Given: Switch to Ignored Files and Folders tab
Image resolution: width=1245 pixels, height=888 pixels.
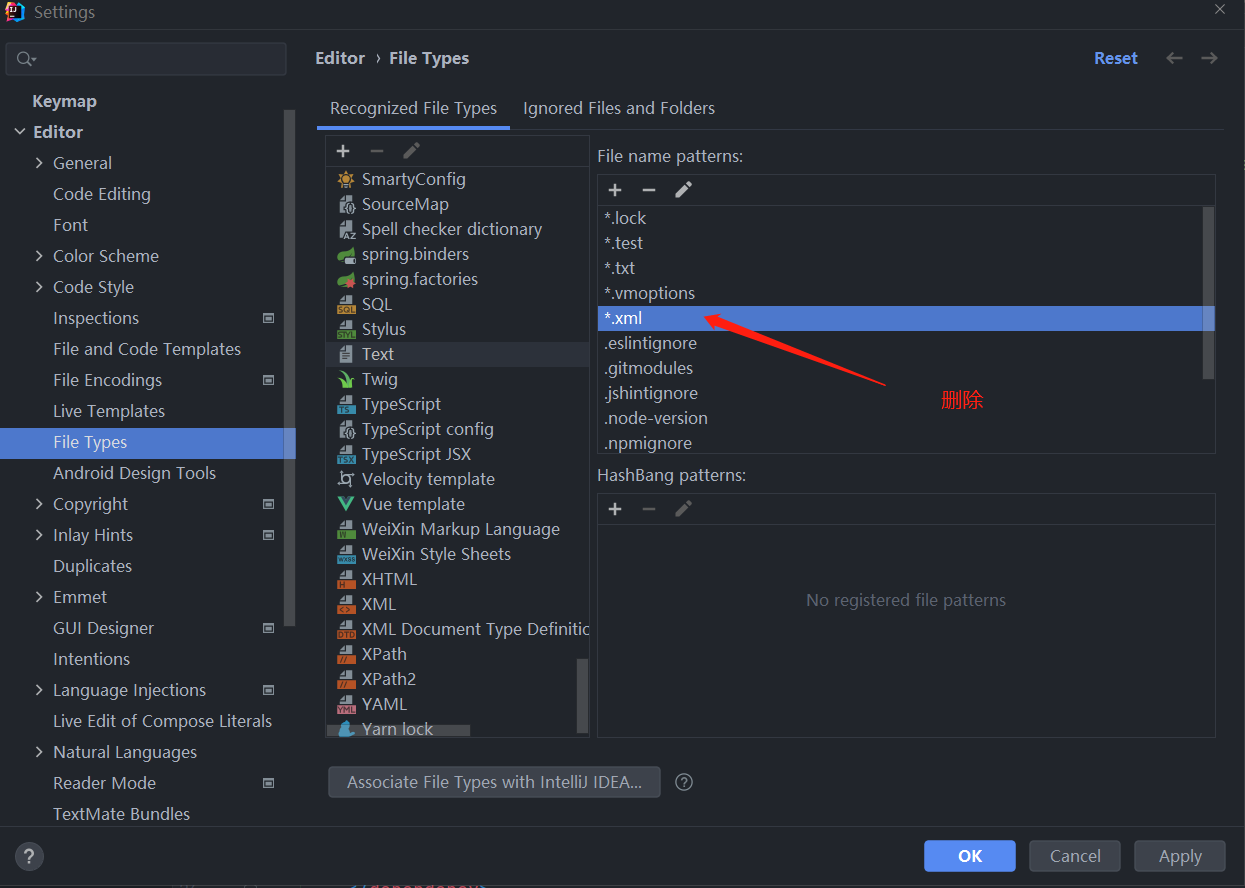Looking at the screenshot, I should click(619, 108).
